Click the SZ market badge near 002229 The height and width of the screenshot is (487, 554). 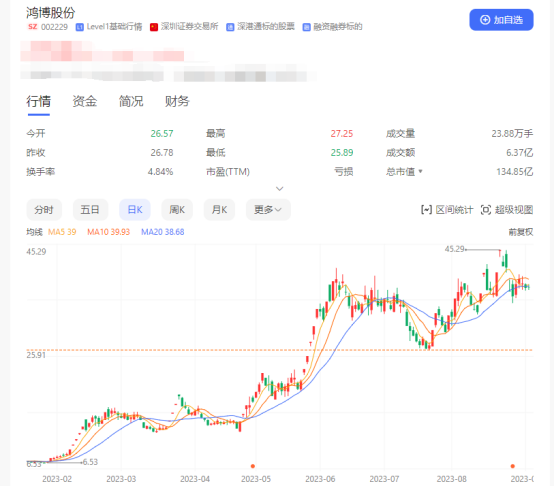click(x=33, y=27)
